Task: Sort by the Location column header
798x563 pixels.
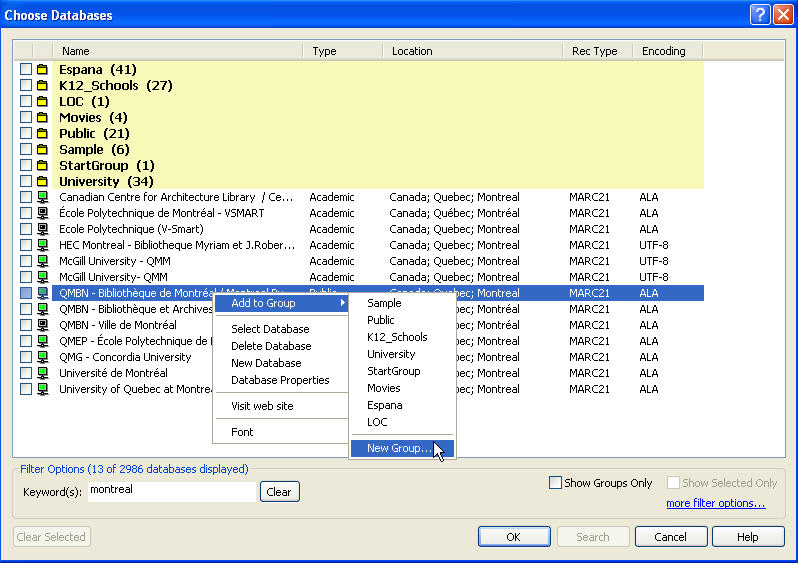Action: 472,51
